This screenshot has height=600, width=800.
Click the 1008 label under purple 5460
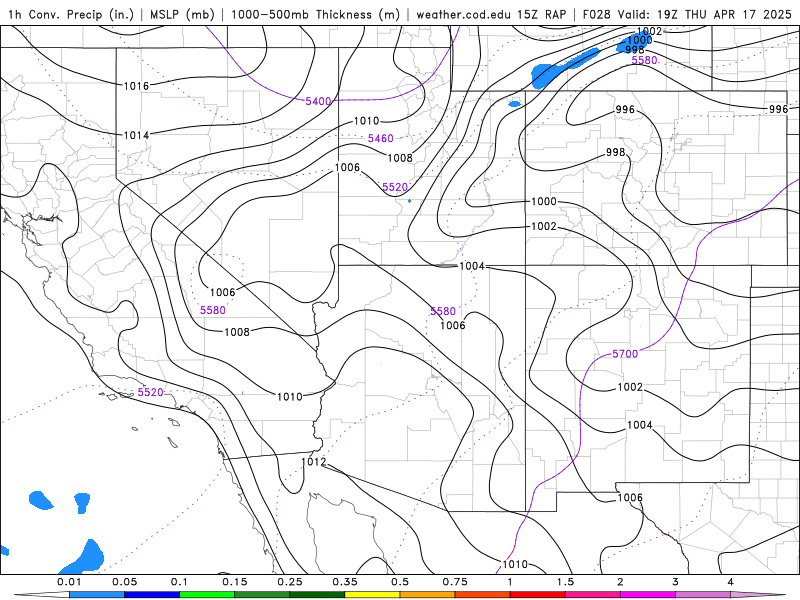[x=400, y=158]
